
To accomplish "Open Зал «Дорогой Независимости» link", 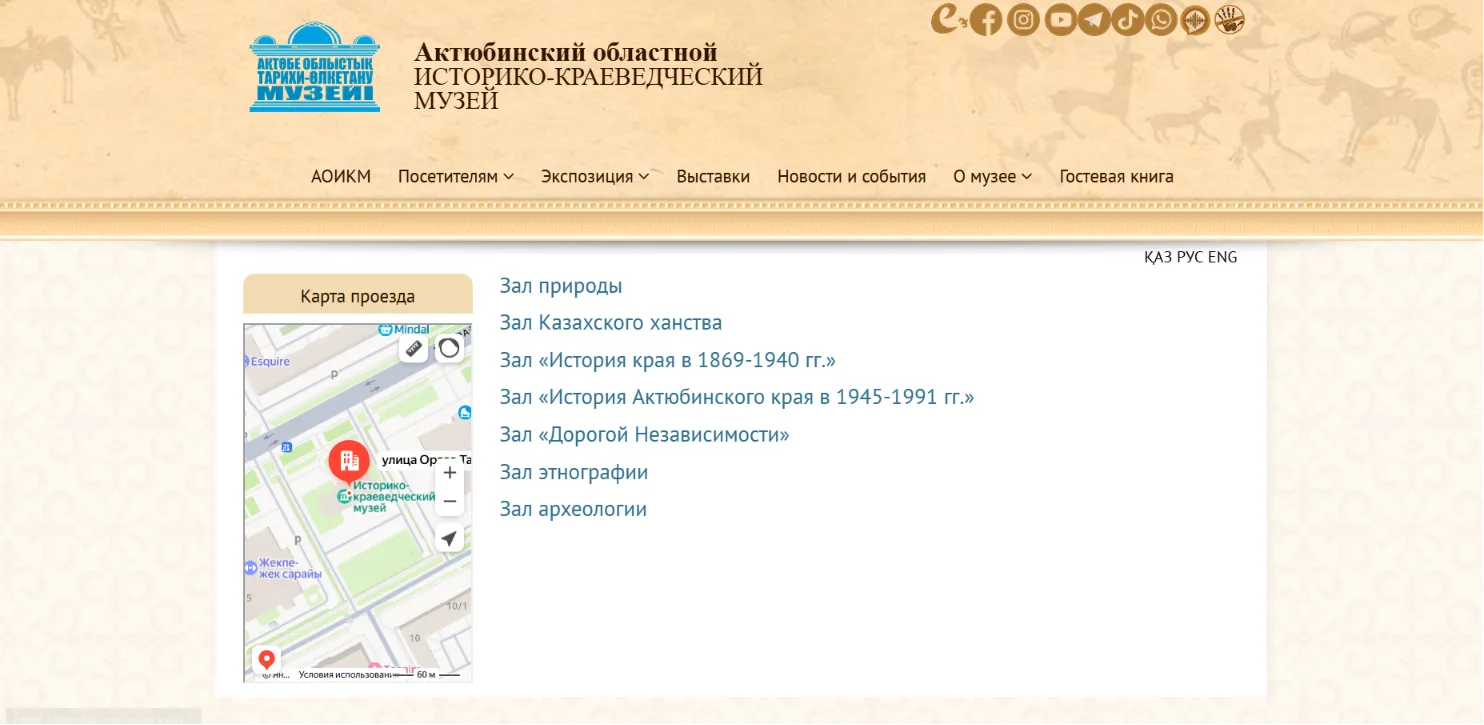I will (x=645, y=435).
